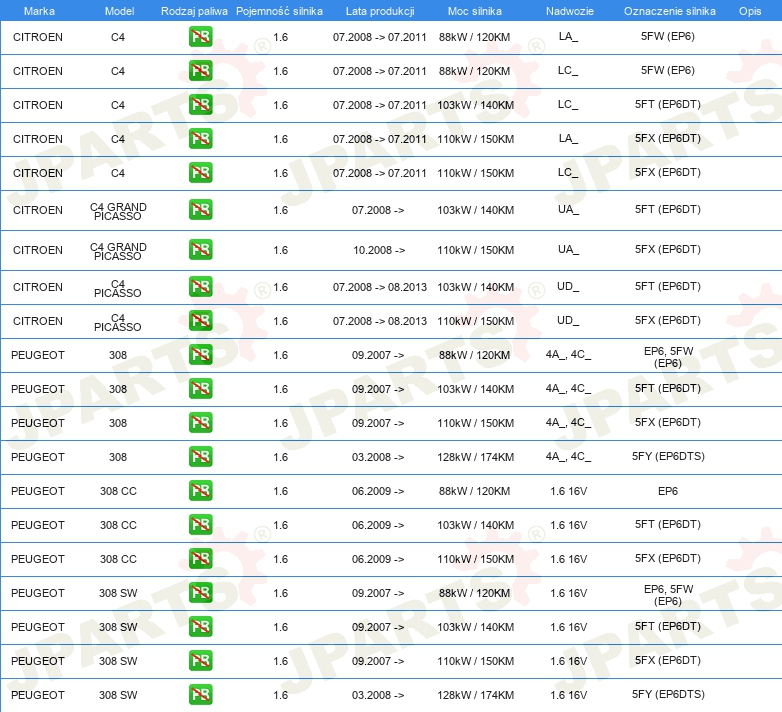Click the Pojemność silnika column header
The image size is (782, 712).
[279, 11]
